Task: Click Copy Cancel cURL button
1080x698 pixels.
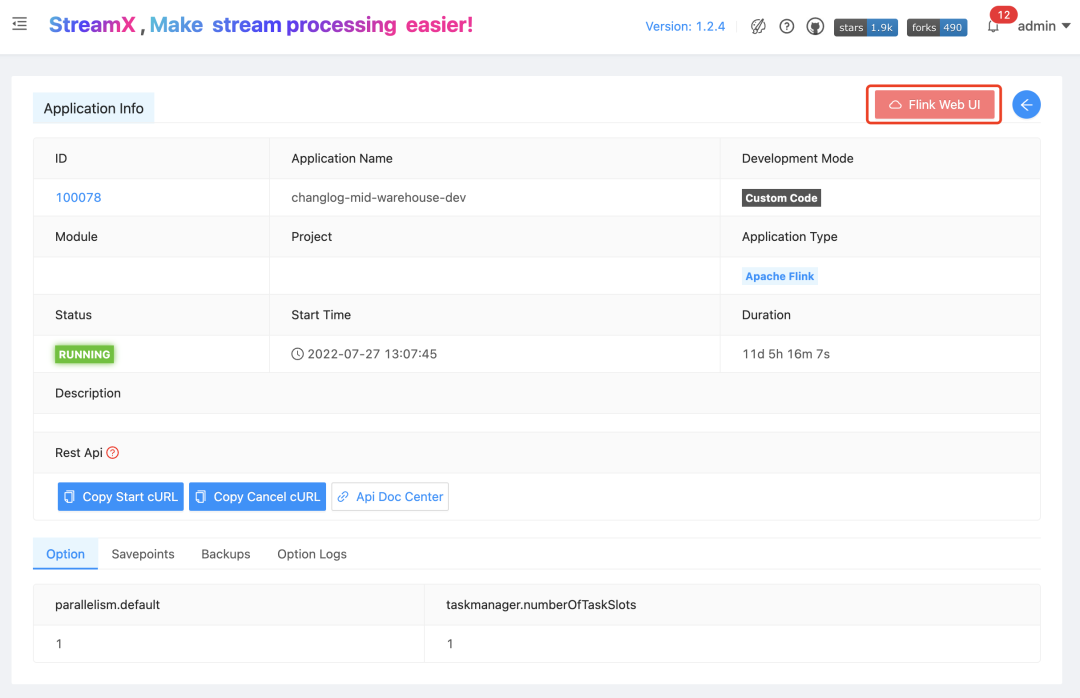Action: click(257, 497)
